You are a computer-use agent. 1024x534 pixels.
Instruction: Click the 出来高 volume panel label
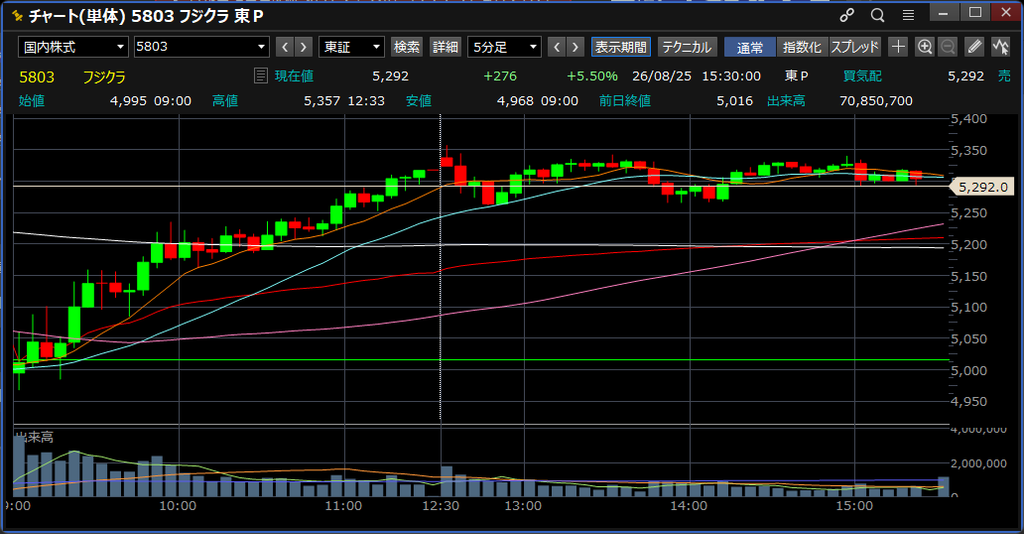pyautogui.click(x=34, y=437)
